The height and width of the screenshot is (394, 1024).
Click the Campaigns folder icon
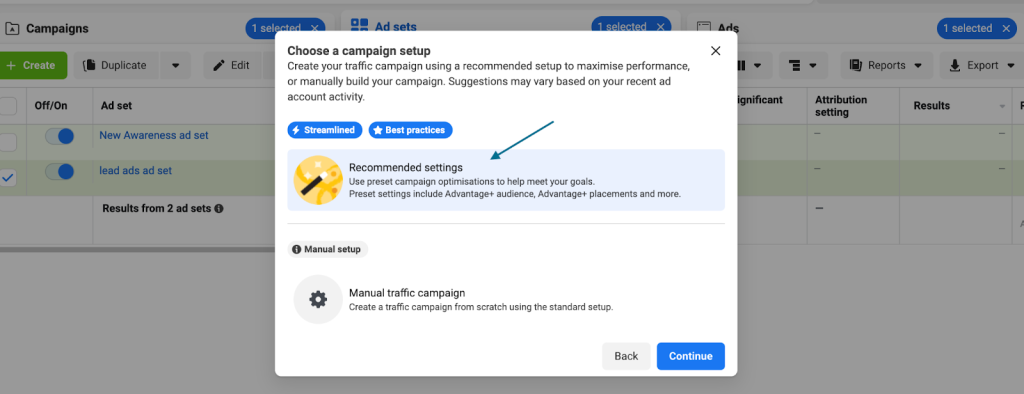click(12, 28)
